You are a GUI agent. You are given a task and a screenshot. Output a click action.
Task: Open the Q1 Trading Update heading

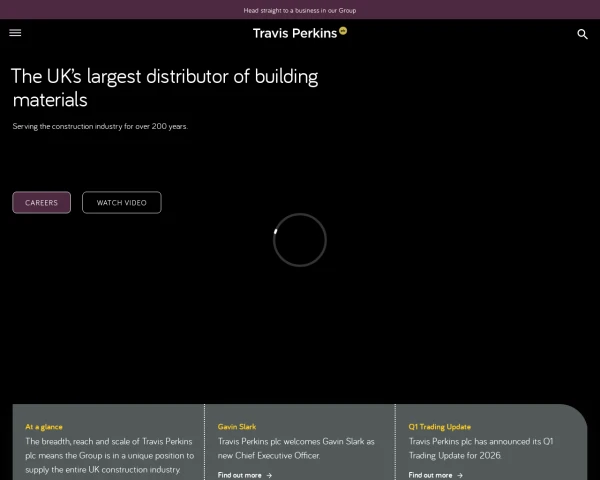(x=440, y=427)
